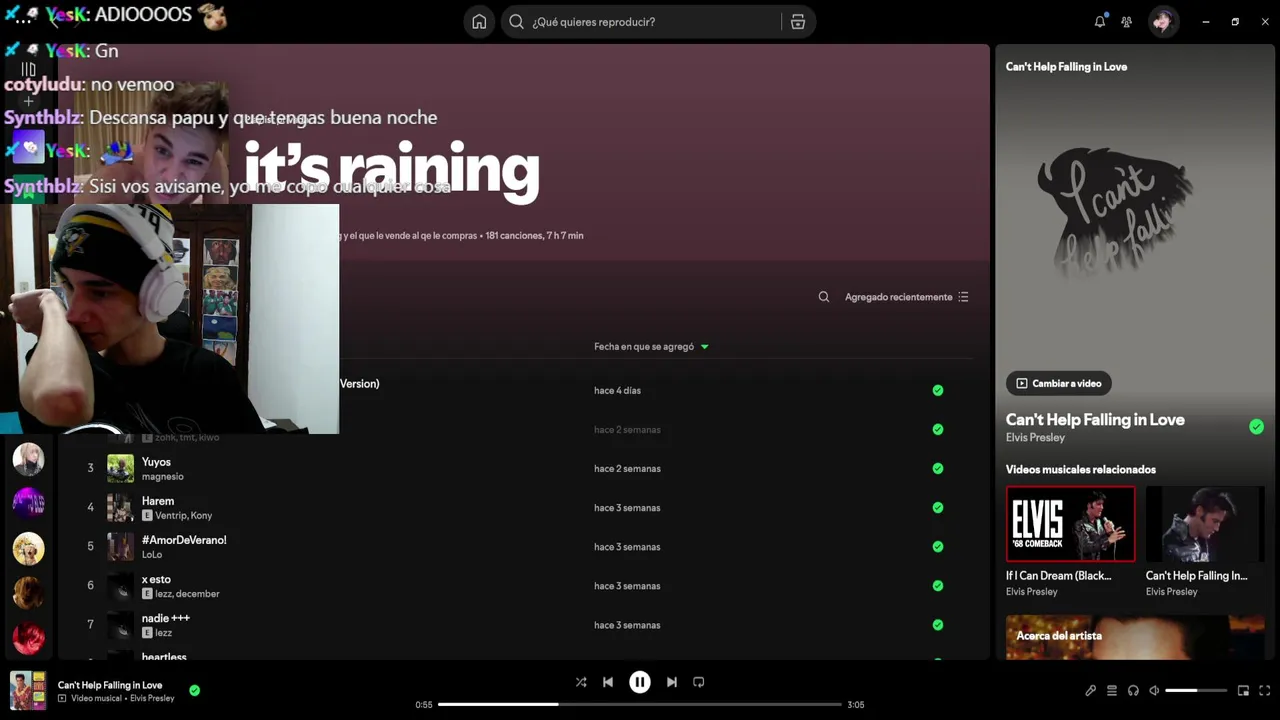This screenshot has width=1280, height=720.
Task: Toggle saved check beside player bar song title
Action: point(195,690)
